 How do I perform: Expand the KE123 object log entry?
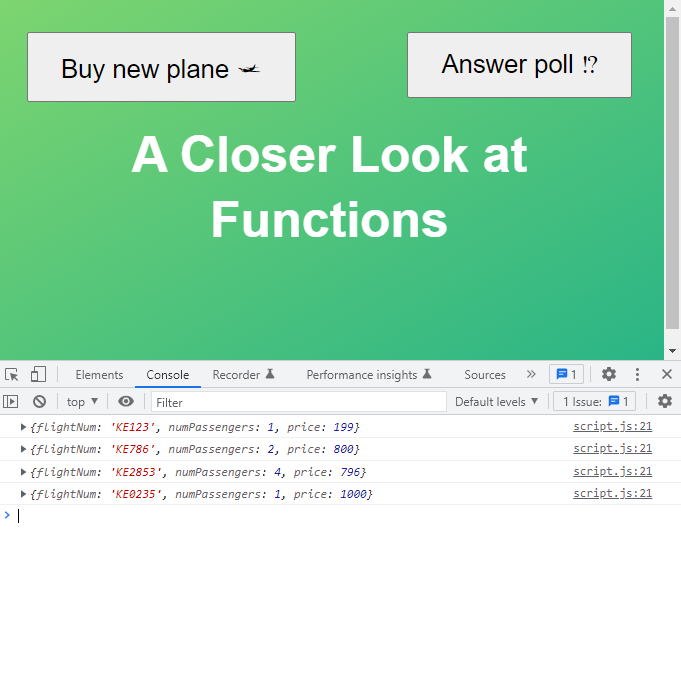(x=23, y=427)
